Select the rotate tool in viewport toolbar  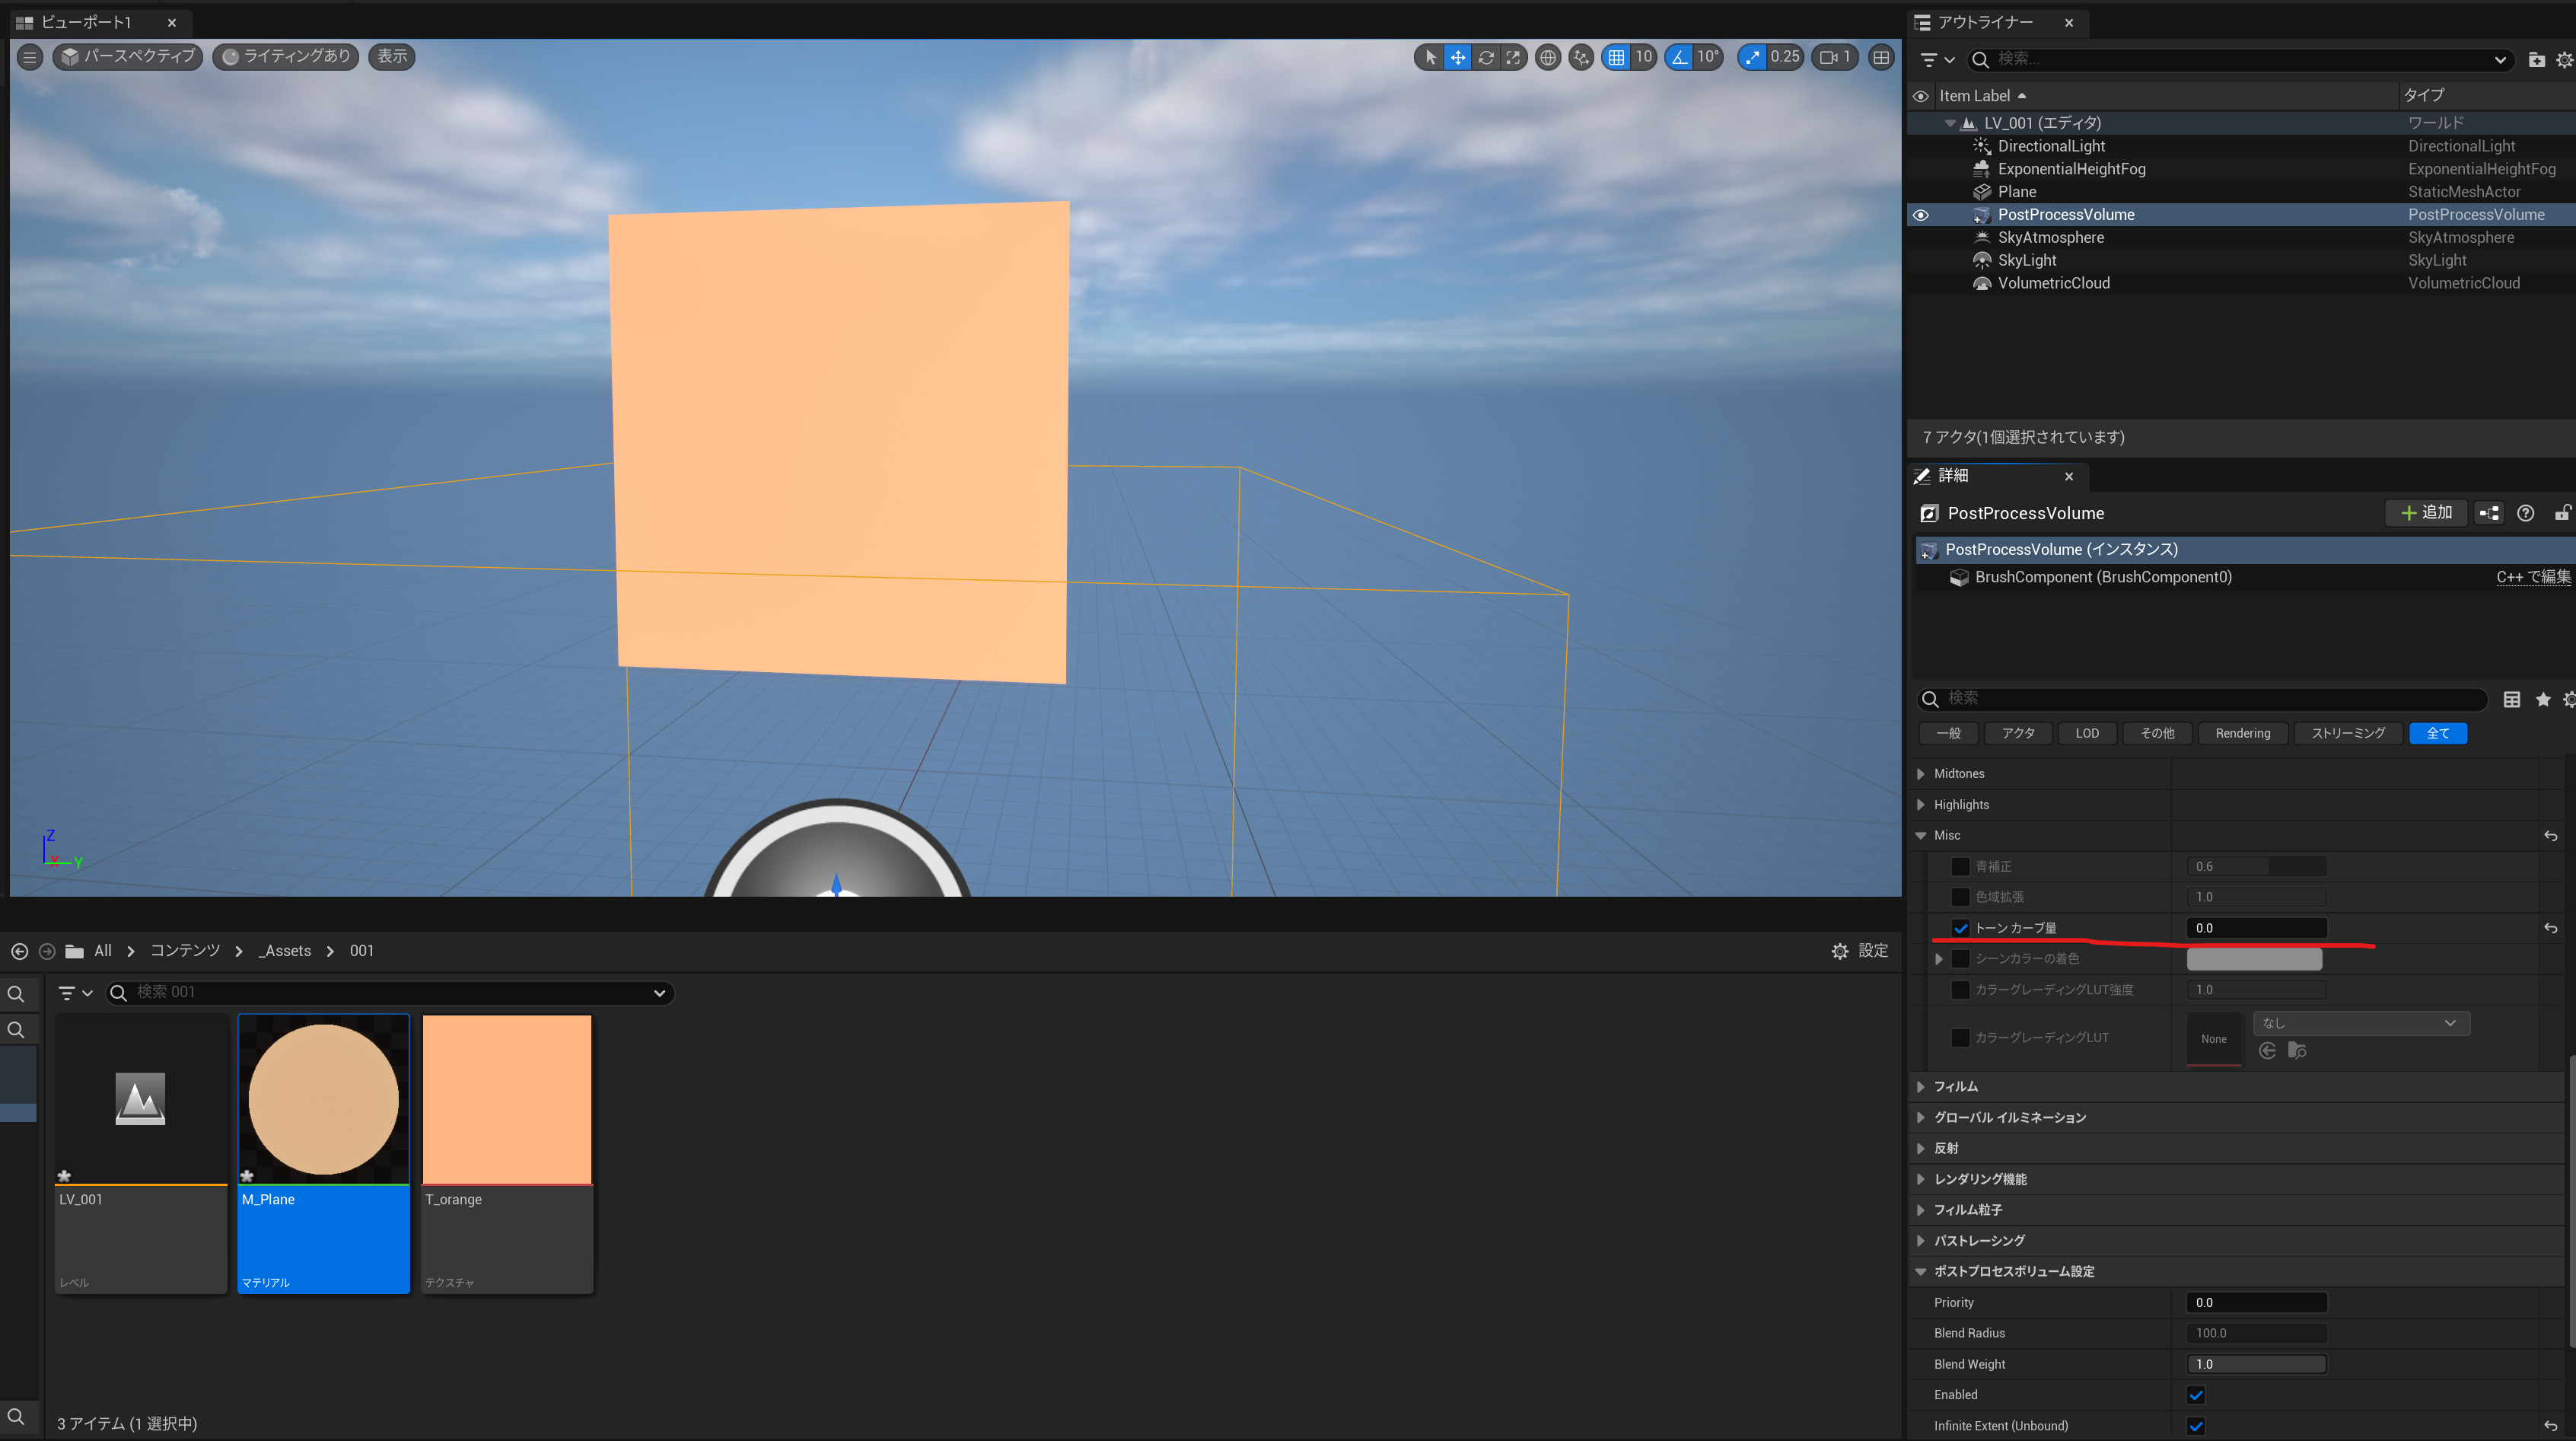tap(1486, 57)
